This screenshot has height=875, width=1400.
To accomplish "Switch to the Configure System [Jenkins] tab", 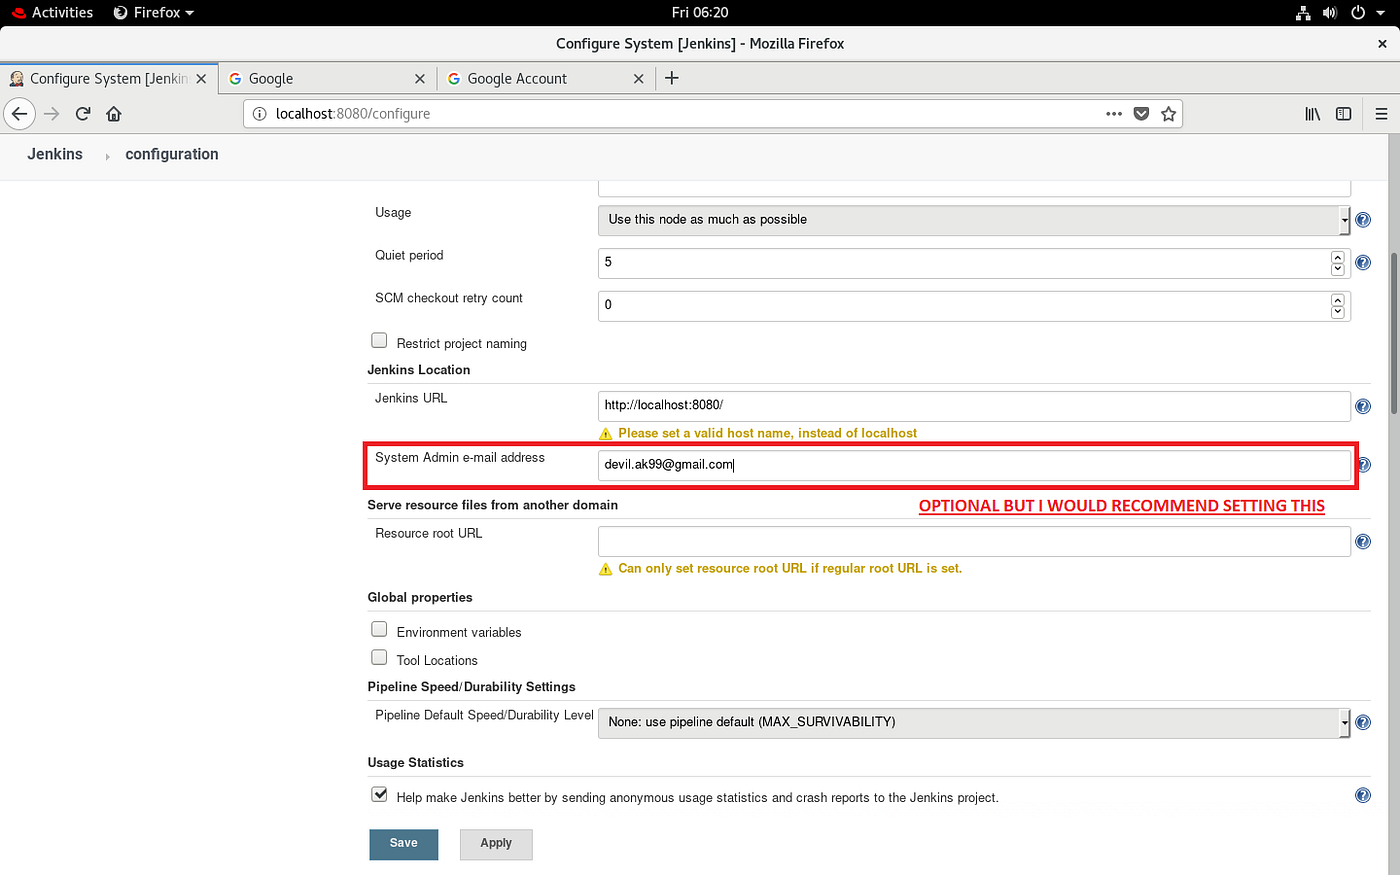I will 109,79.
